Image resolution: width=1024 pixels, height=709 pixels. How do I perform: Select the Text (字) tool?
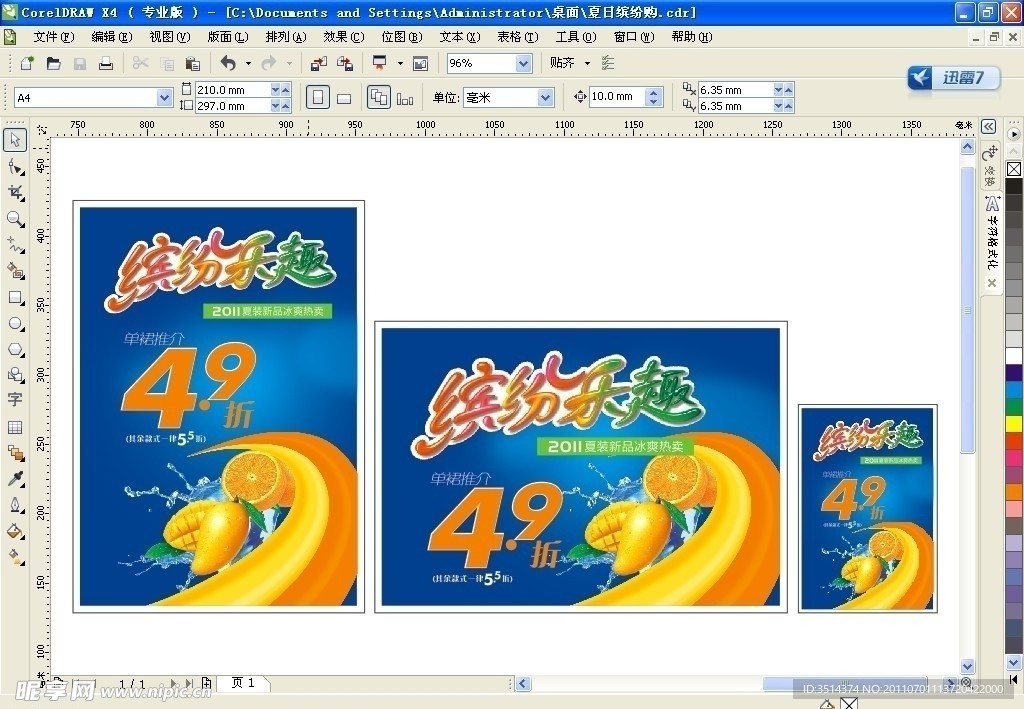click(15, 400)
